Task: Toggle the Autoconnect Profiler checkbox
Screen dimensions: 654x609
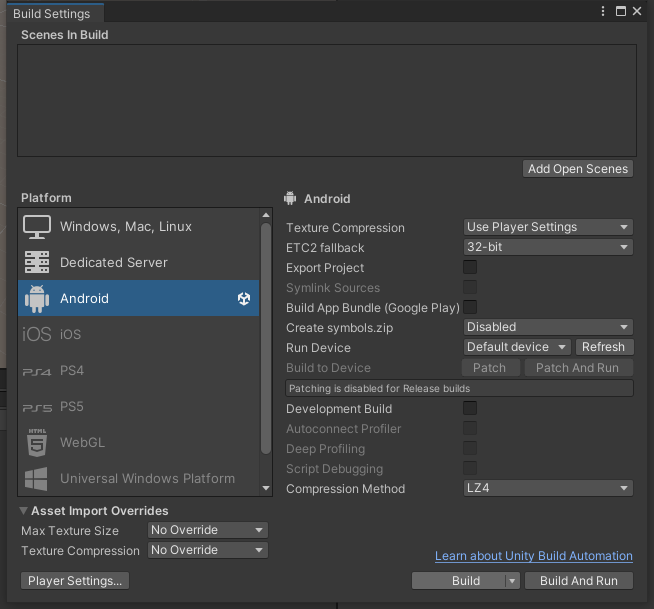Action: point(470,428)
